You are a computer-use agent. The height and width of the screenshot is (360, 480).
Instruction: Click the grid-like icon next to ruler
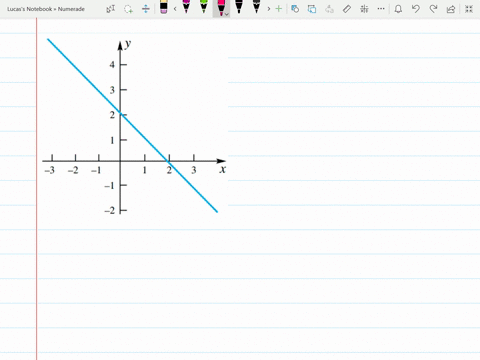[x=364, y=9]
